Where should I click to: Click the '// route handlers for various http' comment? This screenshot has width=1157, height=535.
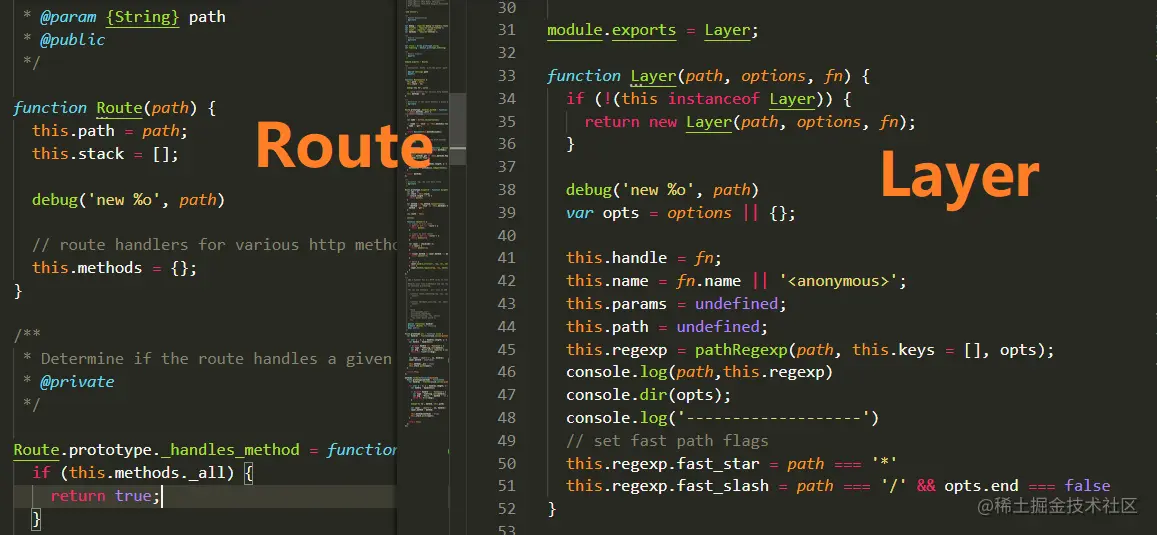click(x=215, y=245)
